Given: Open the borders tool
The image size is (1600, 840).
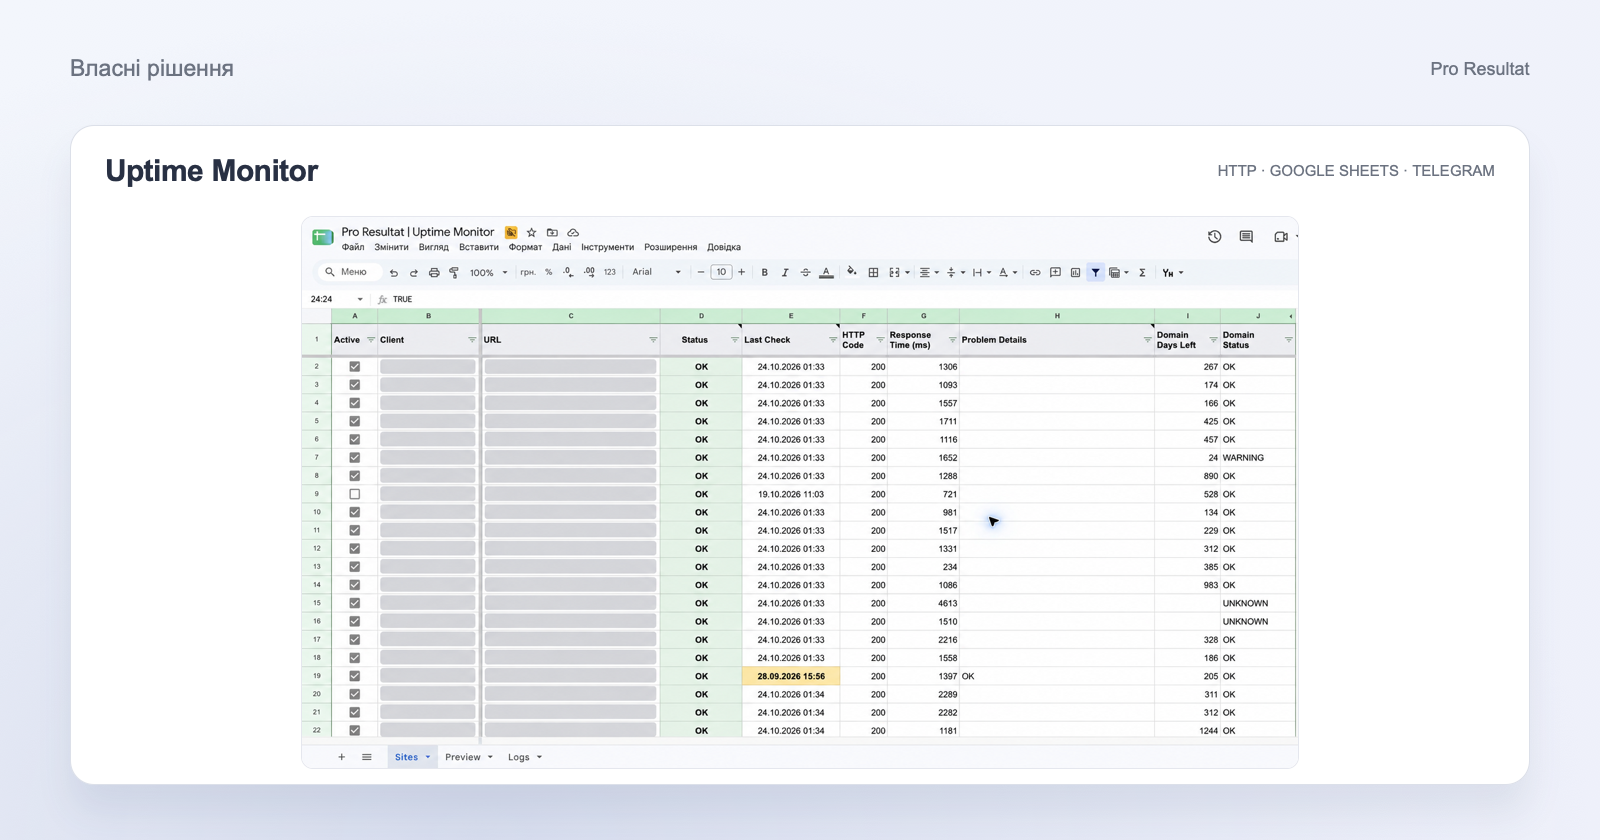Looking at the screenshot, I should tap(873, 273).
